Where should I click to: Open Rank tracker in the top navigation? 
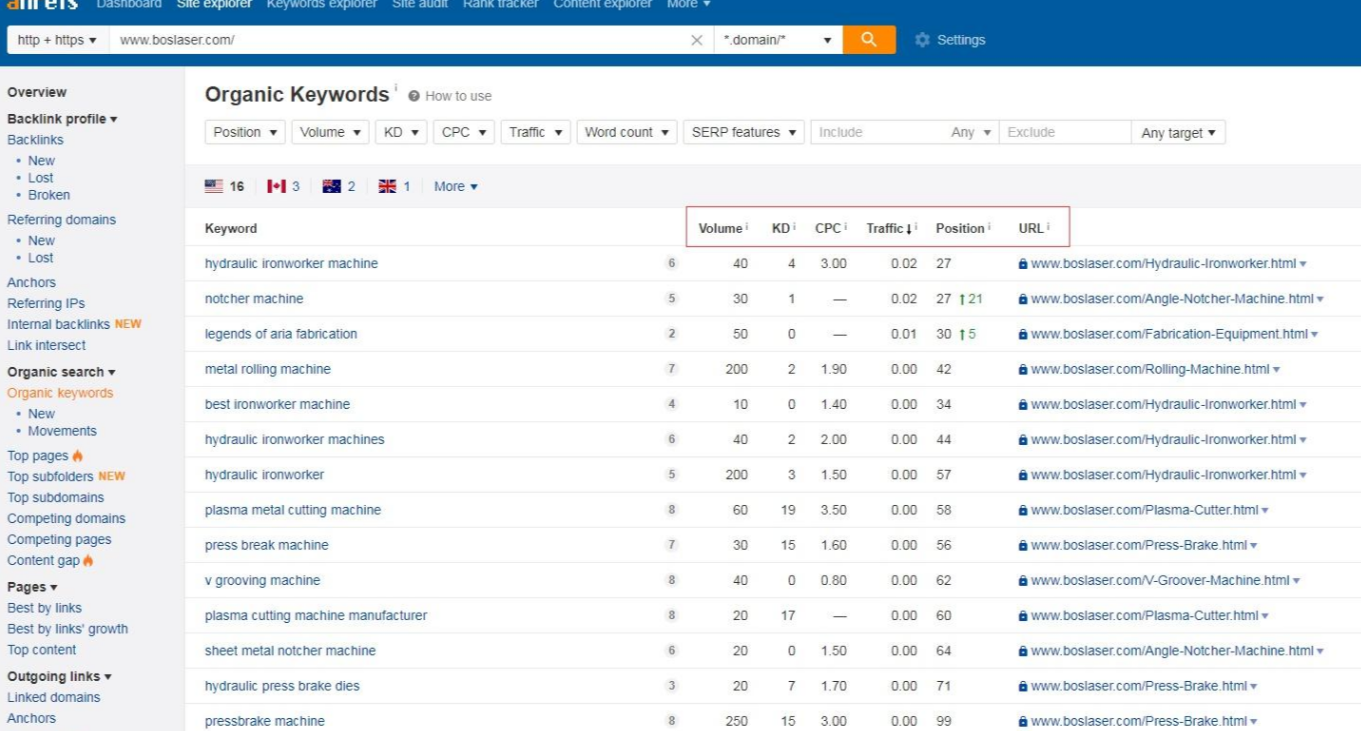[x=500, y=4]
